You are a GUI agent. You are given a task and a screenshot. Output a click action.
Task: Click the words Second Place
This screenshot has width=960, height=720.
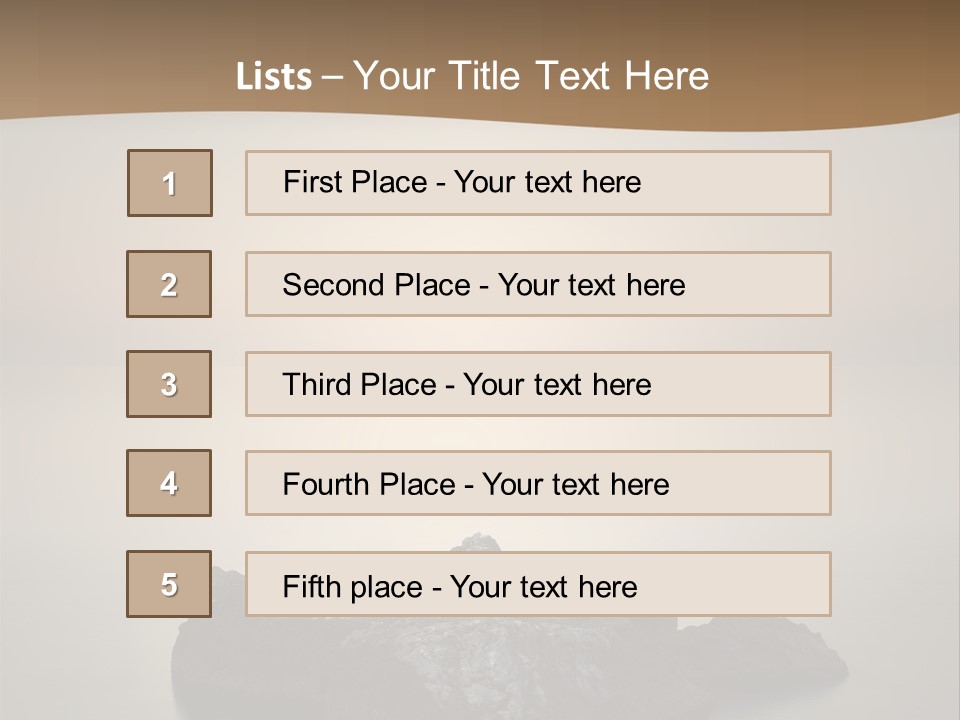point(376,285)
